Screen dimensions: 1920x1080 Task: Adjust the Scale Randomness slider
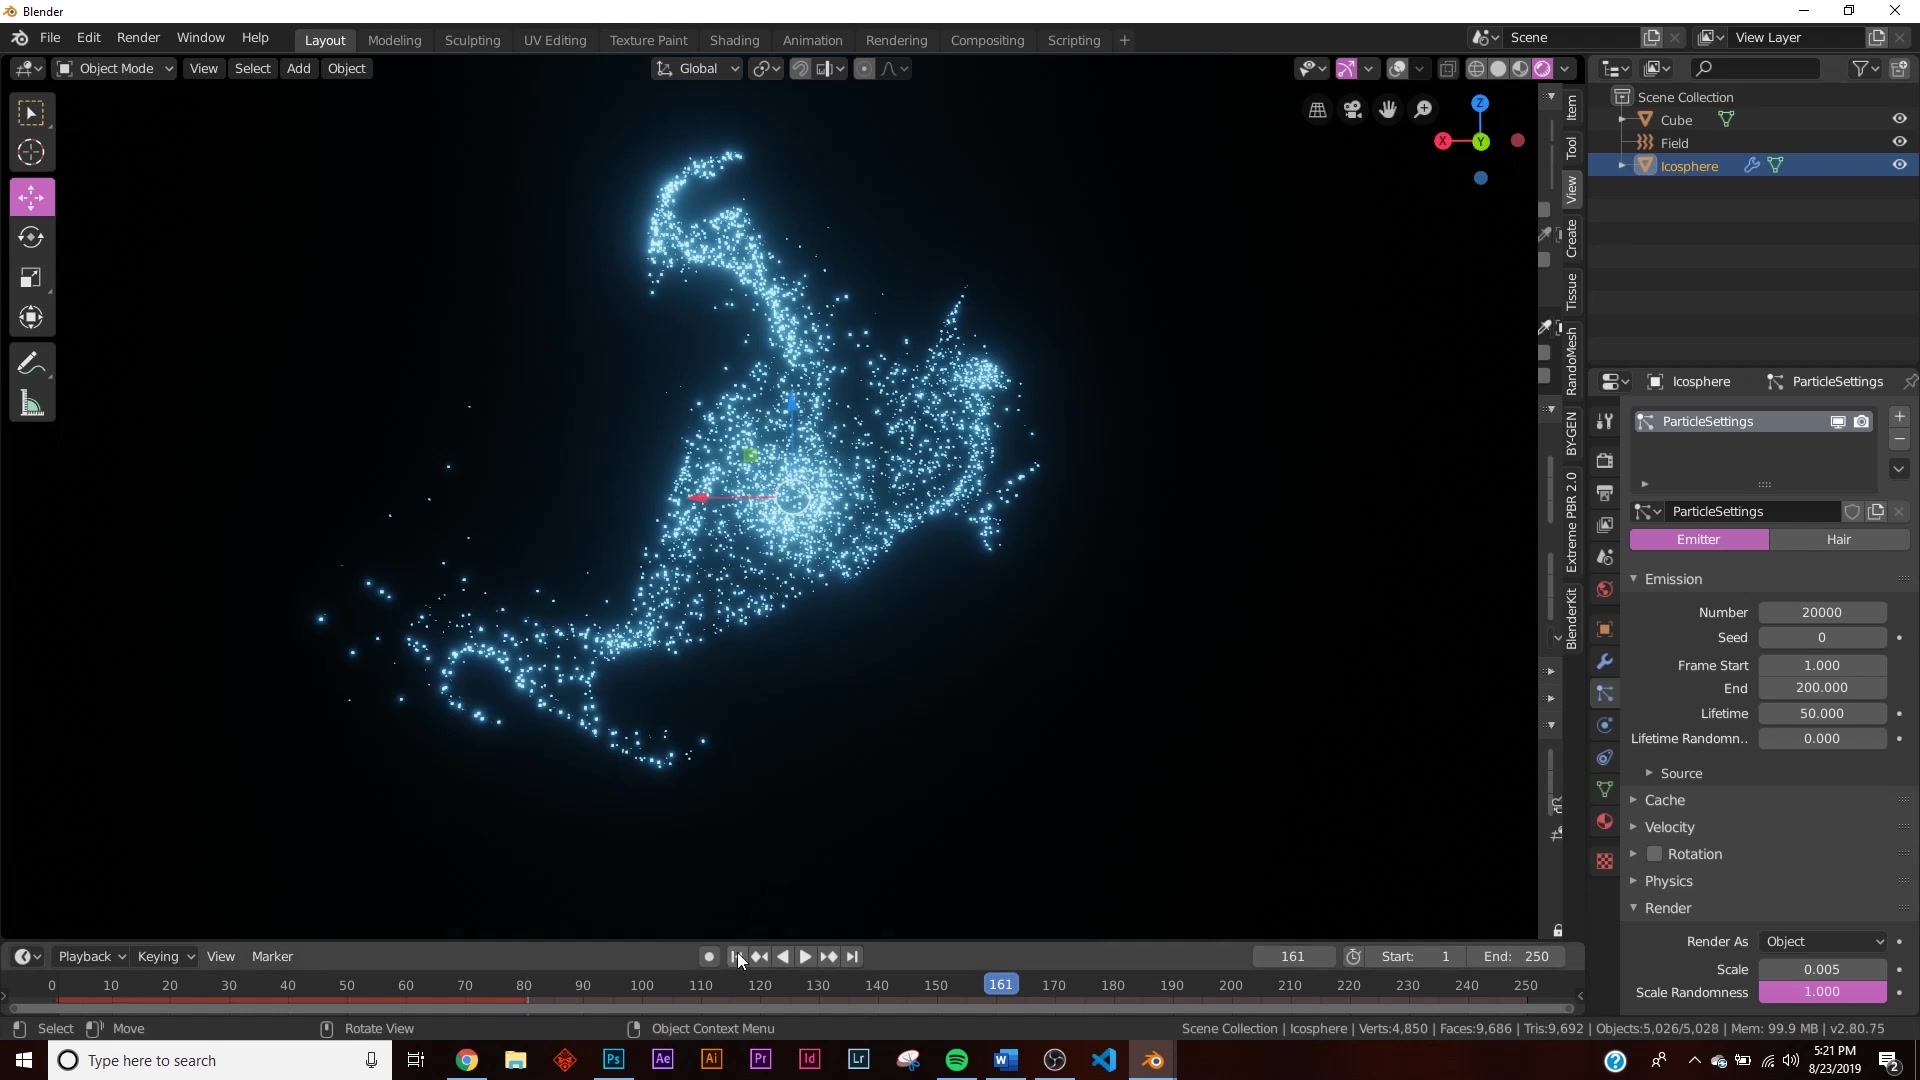coord(1822,992)
